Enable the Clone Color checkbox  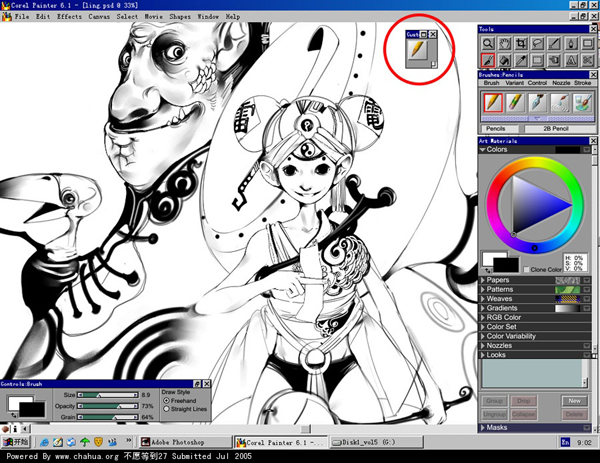point(526,269)
